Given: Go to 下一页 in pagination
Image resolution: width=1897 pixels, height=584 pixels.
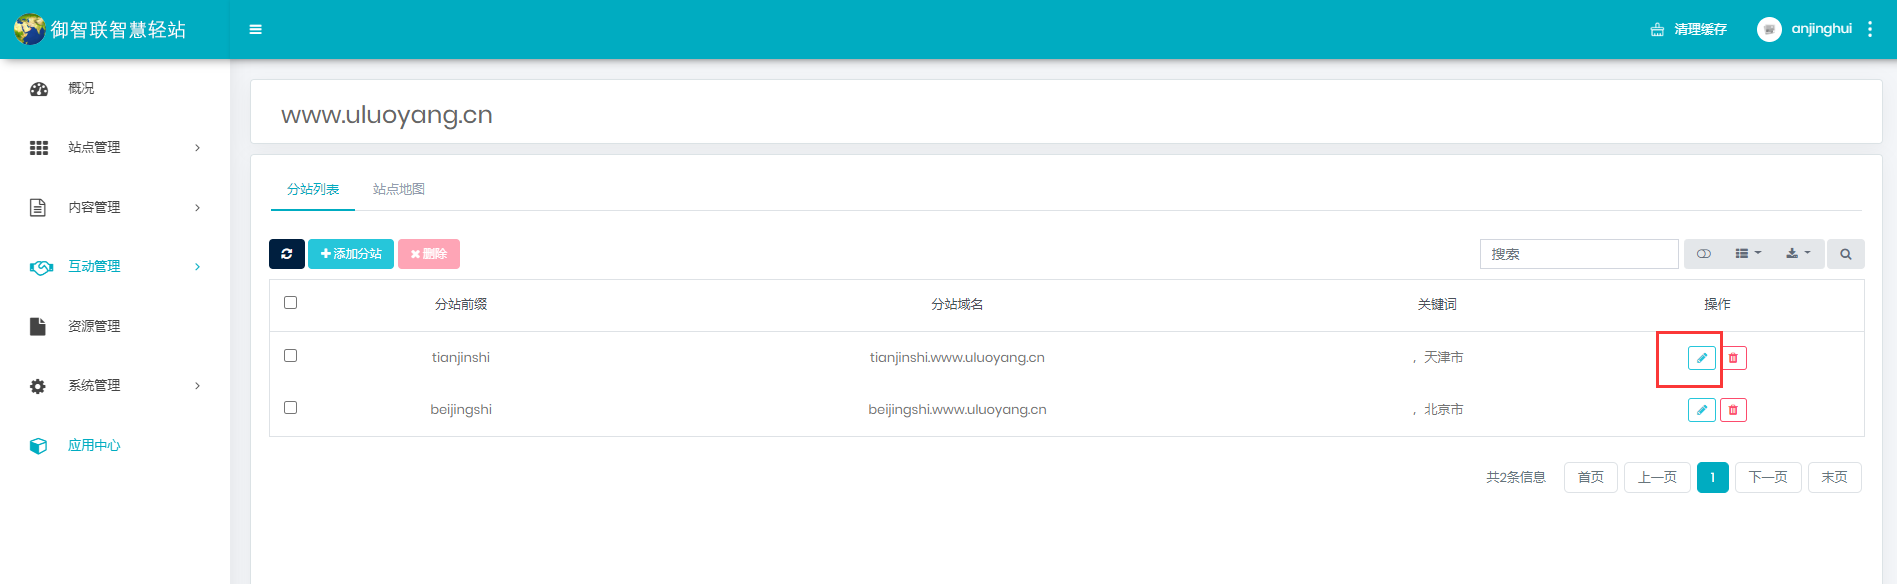Looking at the screenshot, I should point(1767,478).
